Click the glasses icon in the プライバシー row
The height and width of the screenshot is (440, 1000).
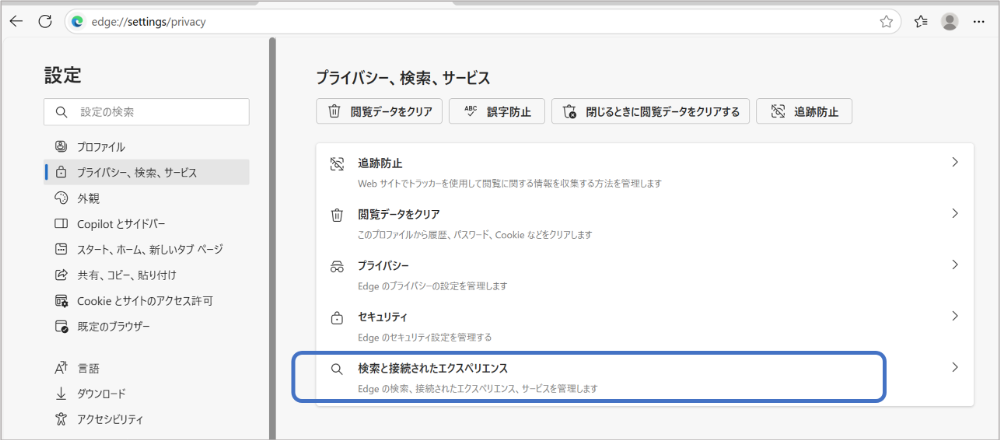tap(337, 267)
